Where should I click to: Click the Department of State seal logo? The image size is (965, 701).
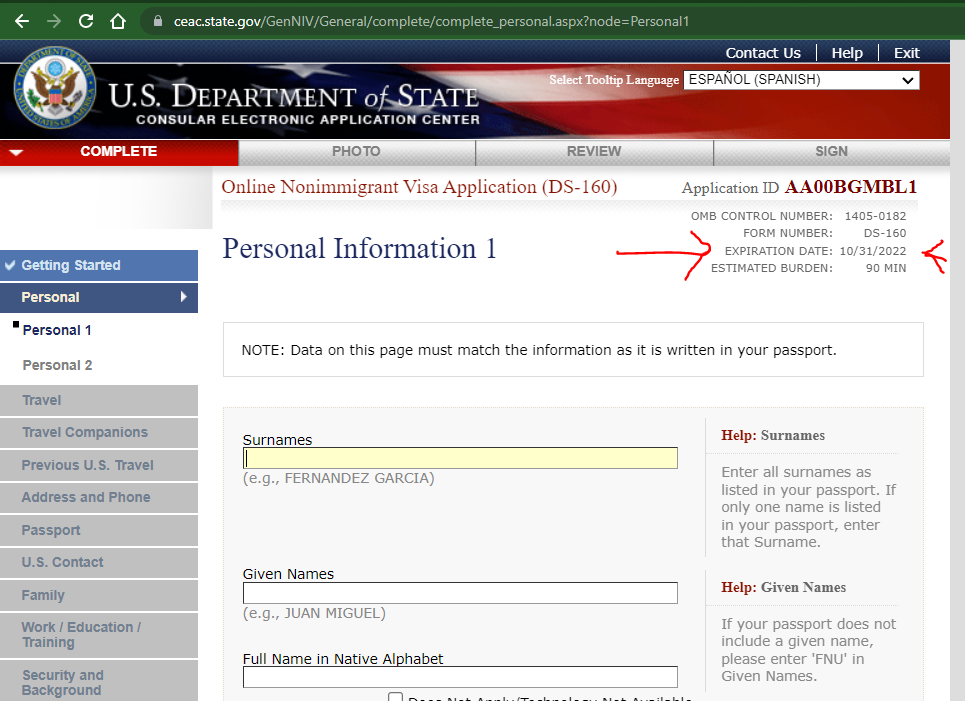(x=57, y=90)
